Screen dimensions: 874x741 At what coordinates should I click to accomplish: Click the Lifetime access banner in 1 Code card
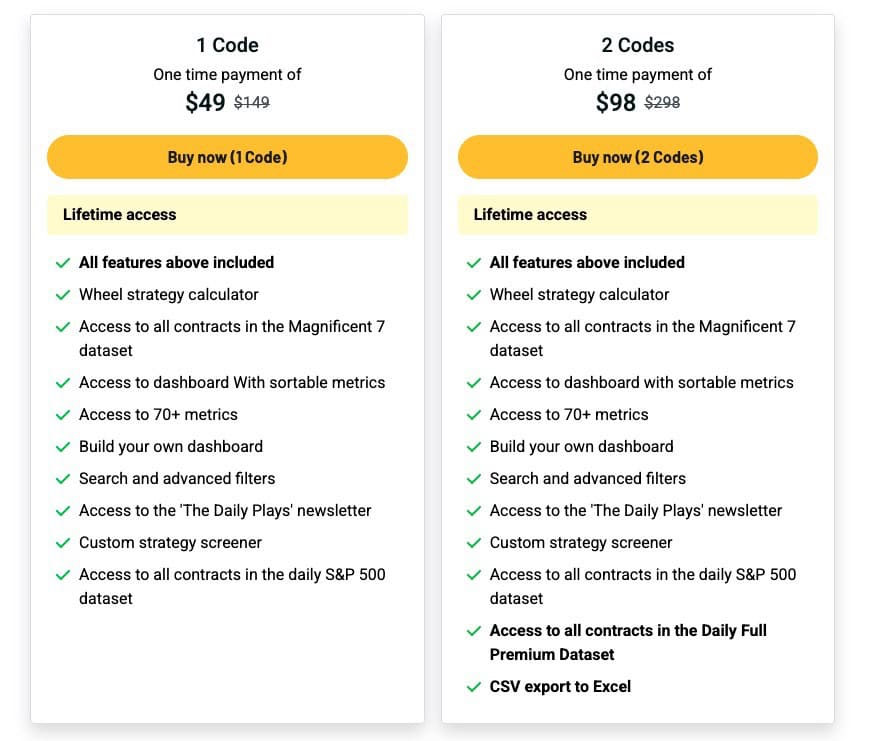pos(227,215)
